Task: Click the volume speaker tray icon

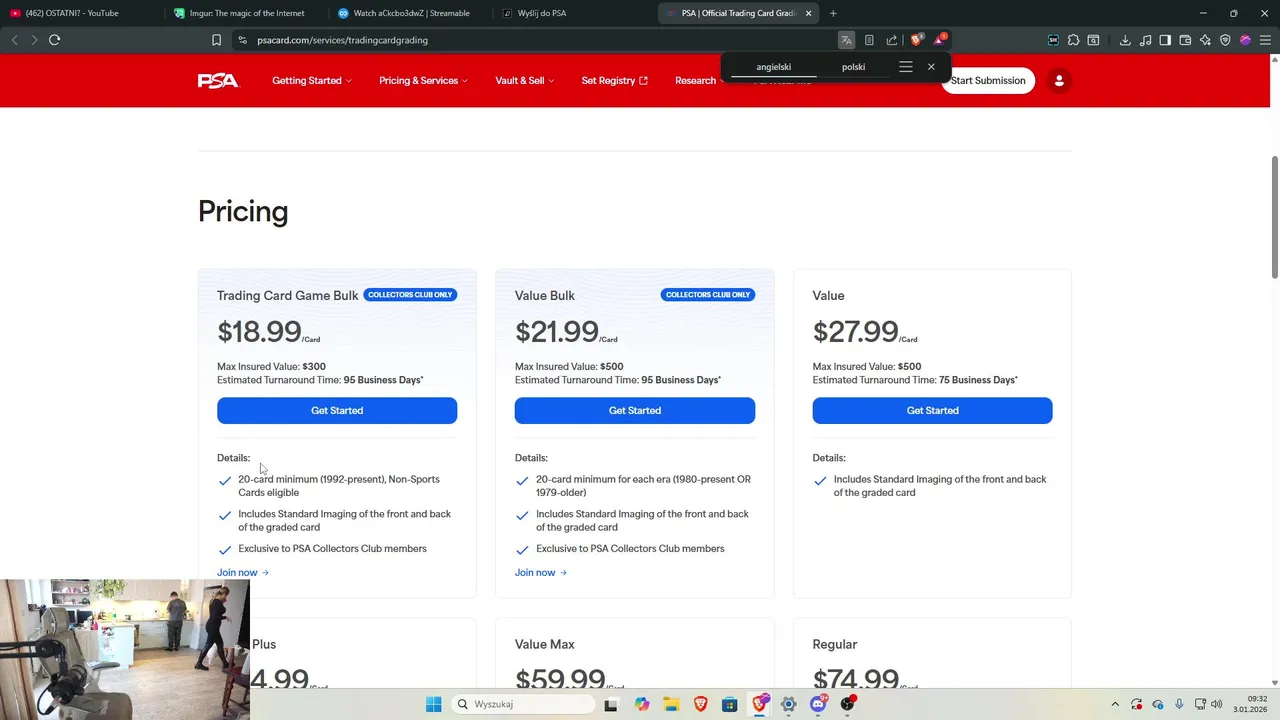Action: click(x=1217, y=704)
